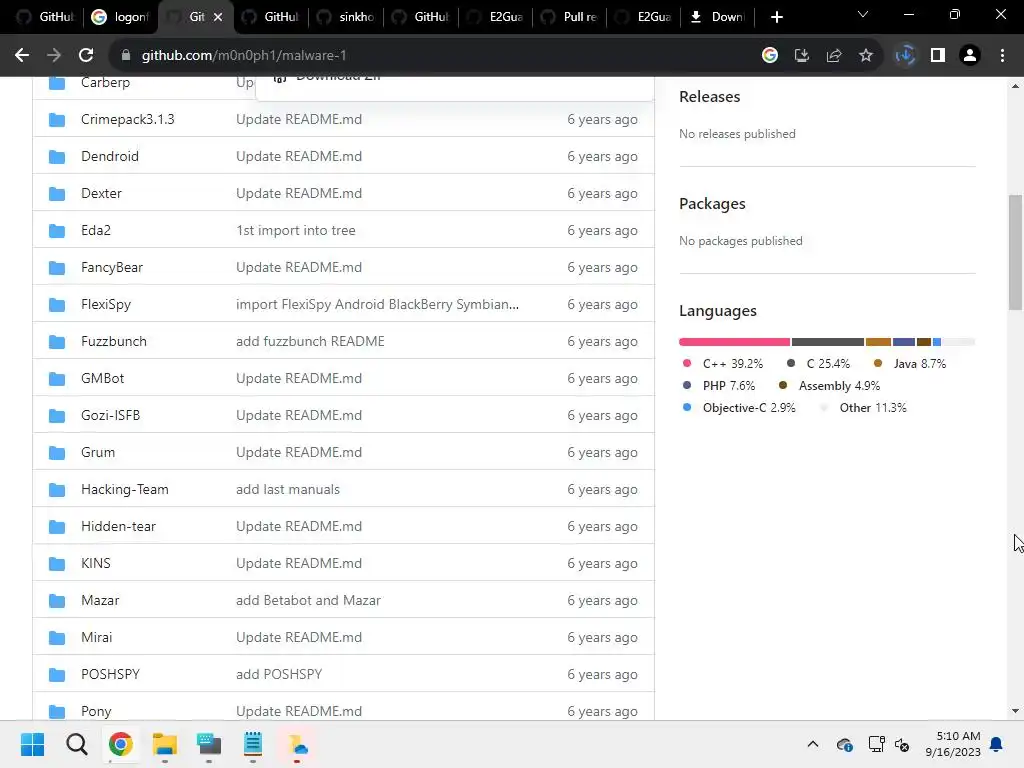Open the Windows Start menu
This screenshot has width=1024, height=768.
click(32, 744)
